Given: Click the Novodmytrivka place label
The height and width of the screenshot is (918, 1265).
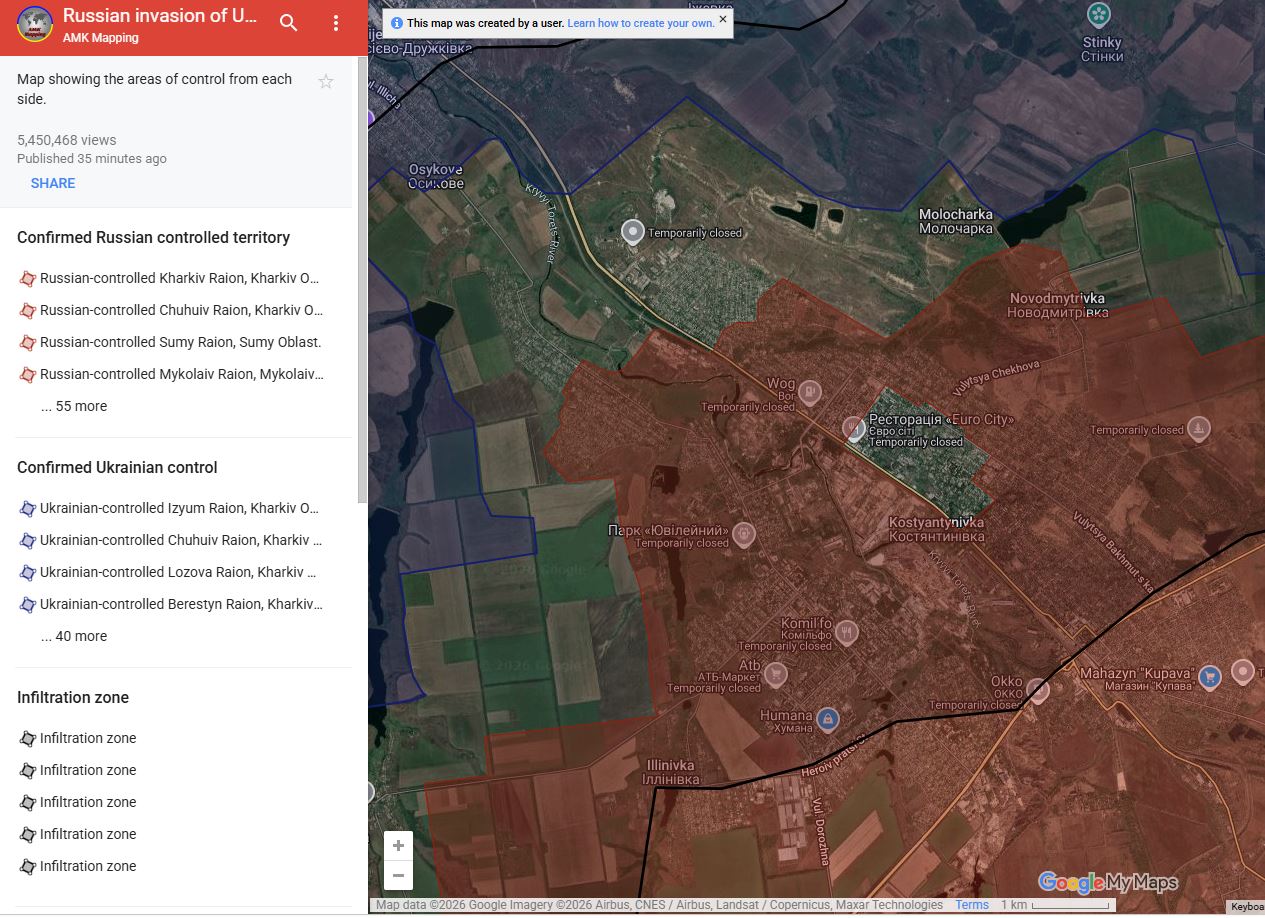Looking at the screenshot, I should click(x=1059, y=305).
